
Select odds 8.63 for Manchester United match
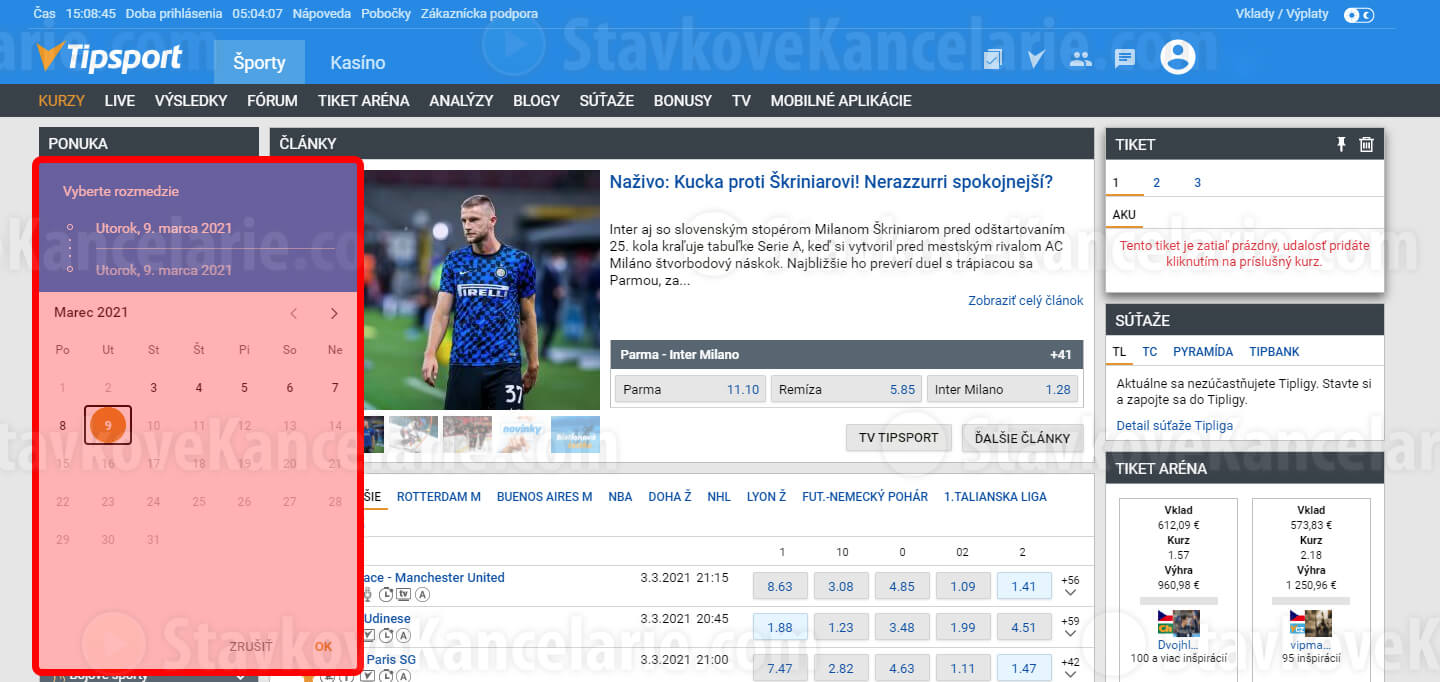pyautogui.click(x=779, y=586)
